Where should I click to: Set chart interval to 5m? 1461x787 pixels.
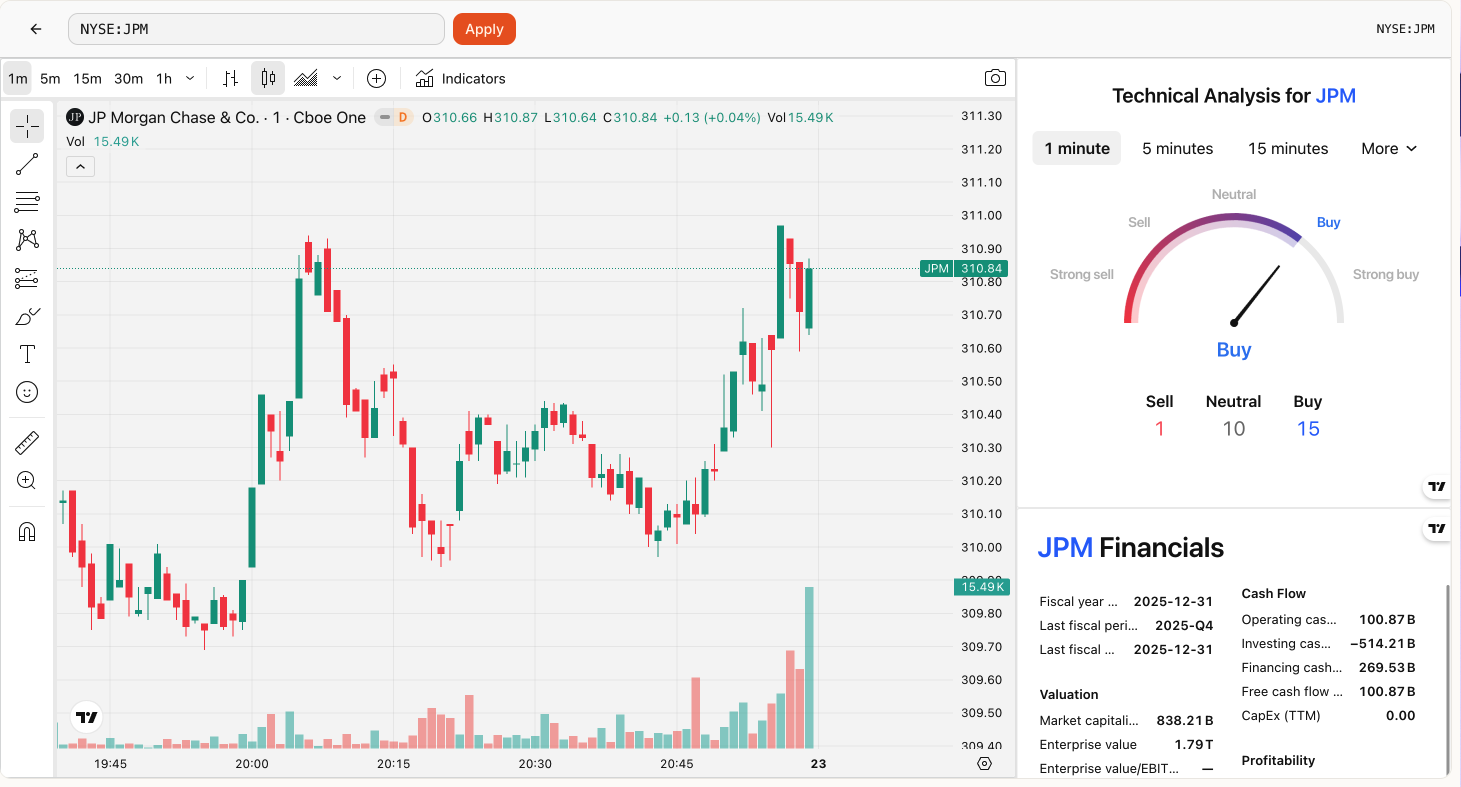(50, 78)
